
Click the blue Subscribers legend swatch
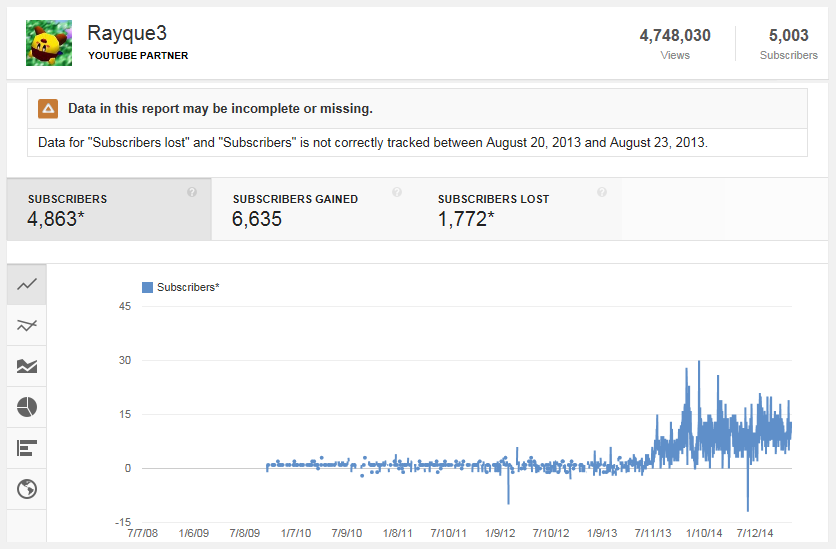(148, 287)
